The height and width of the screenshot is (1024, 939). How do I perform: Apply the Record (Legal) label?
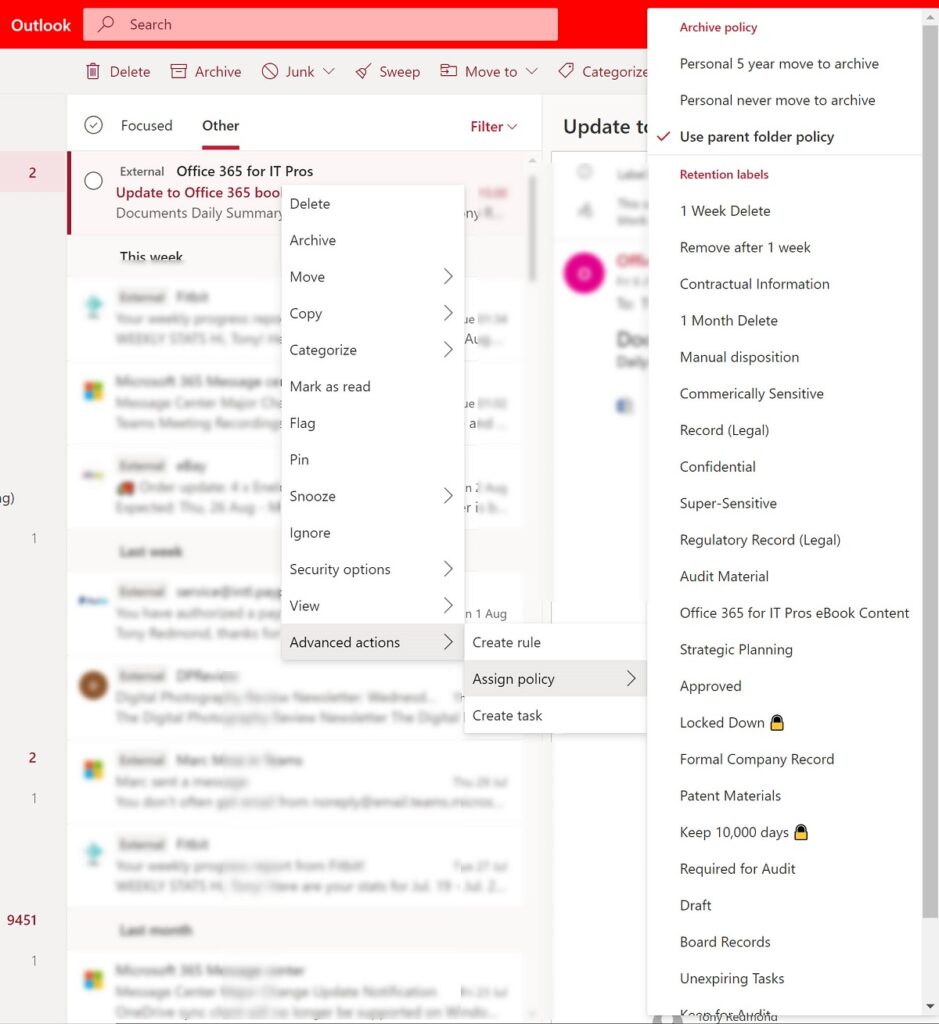click(x=784, y=430)
